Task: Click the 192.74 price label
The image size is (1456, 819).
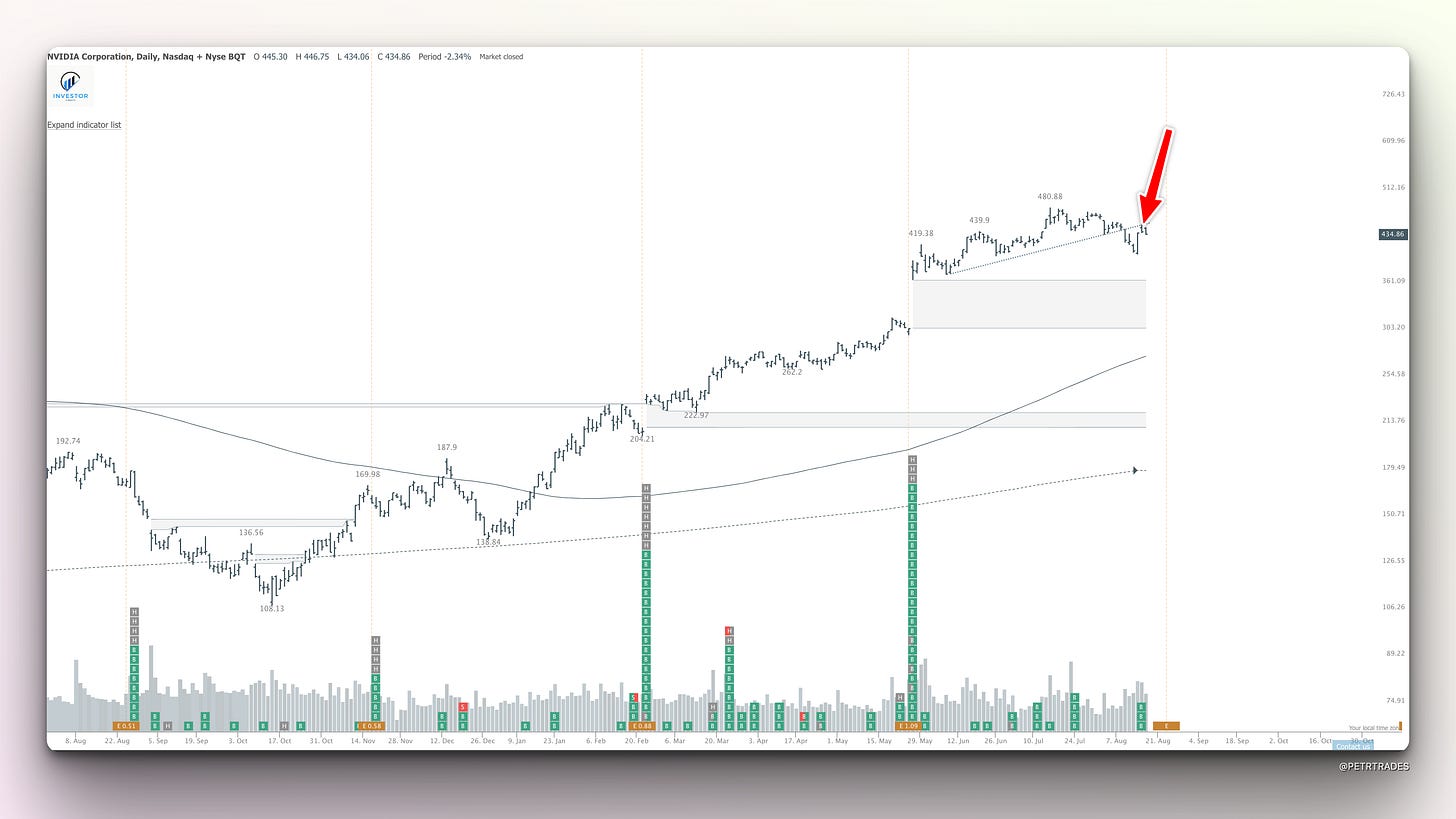Action: pos(68,440)
